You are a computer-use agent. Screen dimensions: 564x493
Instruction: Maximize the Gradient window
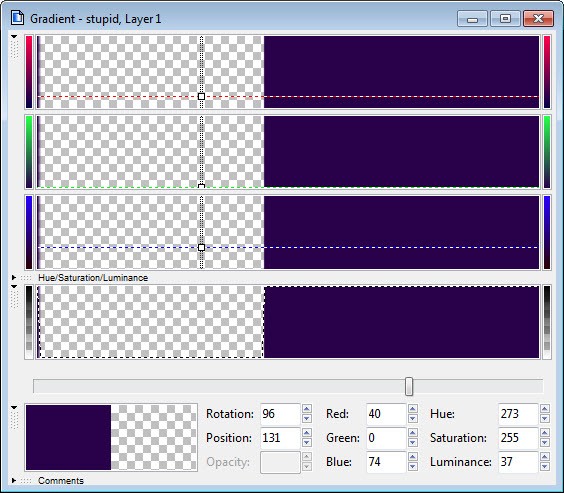click(x=505, y=19)
